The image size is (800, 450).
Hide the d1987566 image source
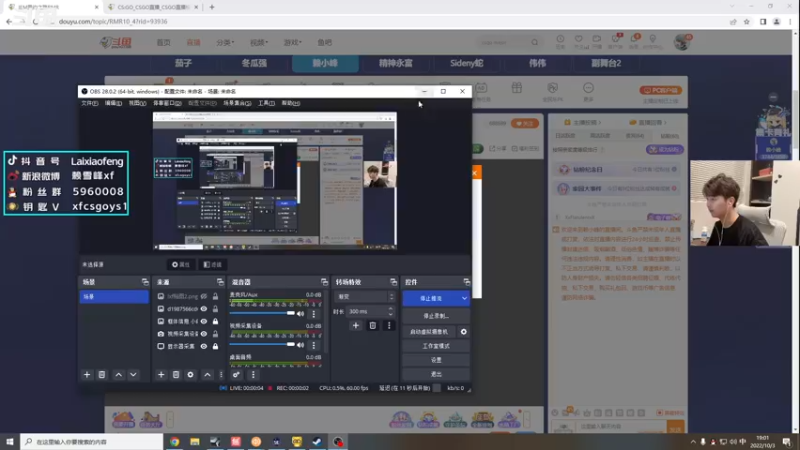click(x=204, y=309)
